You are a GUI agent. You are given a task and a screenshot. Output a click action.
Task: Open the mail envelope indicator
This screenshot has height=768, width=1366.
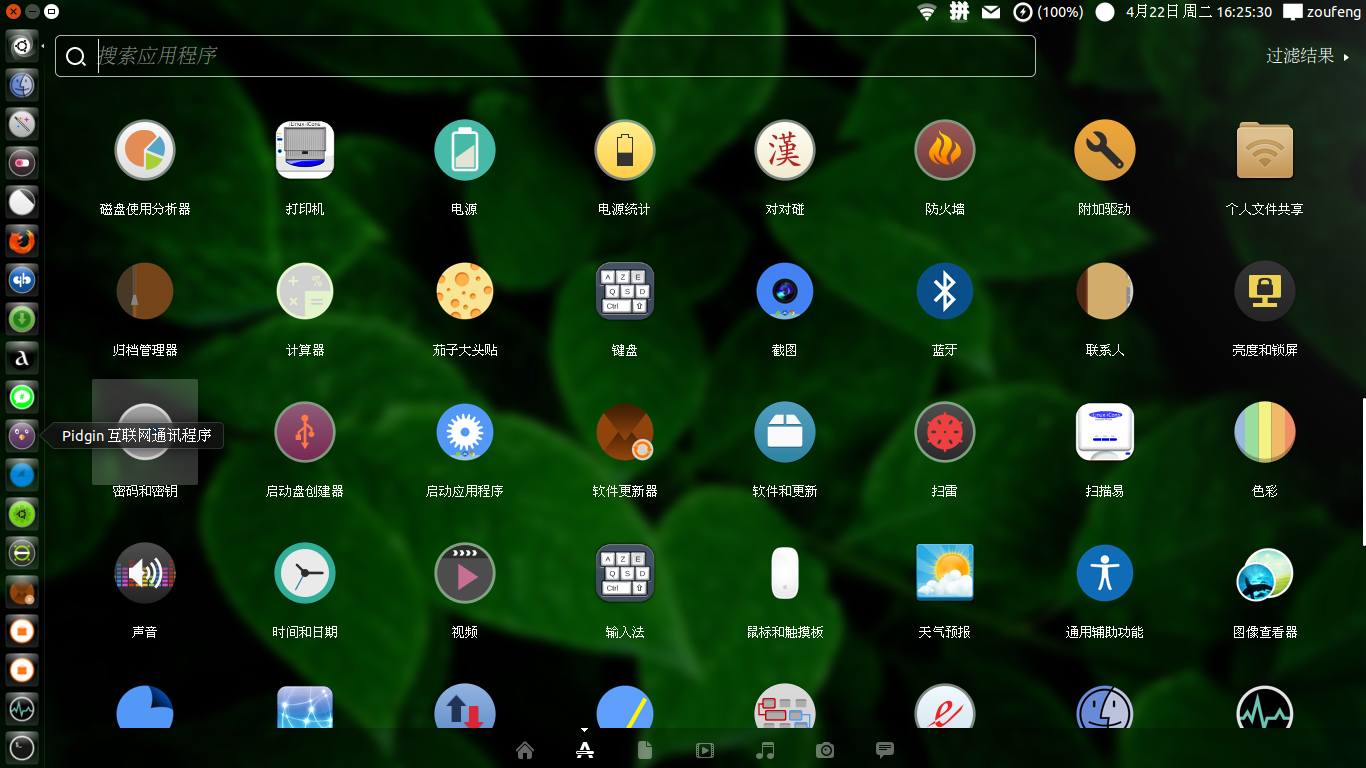990,12
